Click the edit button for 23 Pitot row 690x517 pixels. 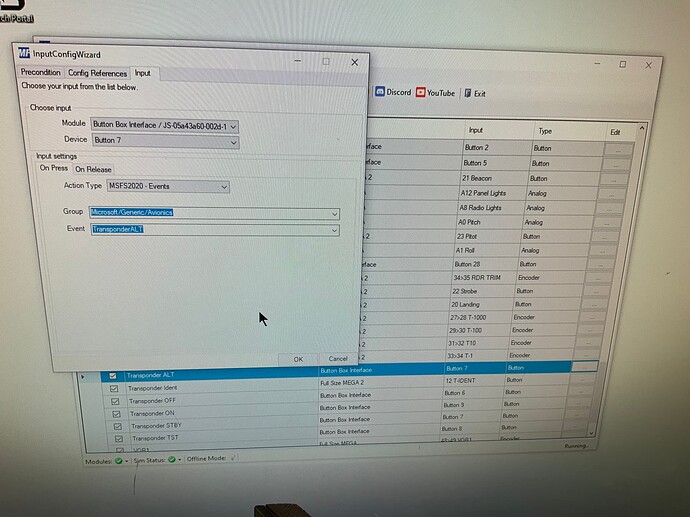pyautogui.click(x=604, y=238)
